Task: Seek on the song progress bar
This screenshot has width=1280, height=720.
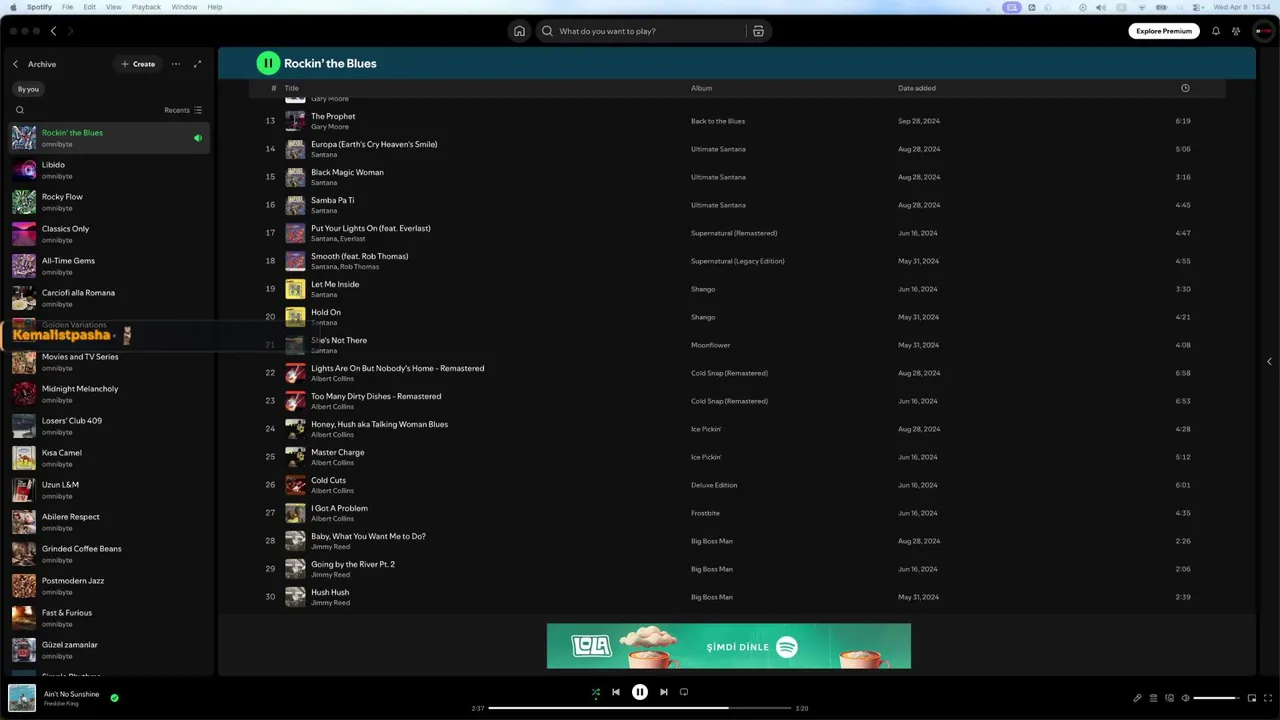Action: click(x=640, y=708)
